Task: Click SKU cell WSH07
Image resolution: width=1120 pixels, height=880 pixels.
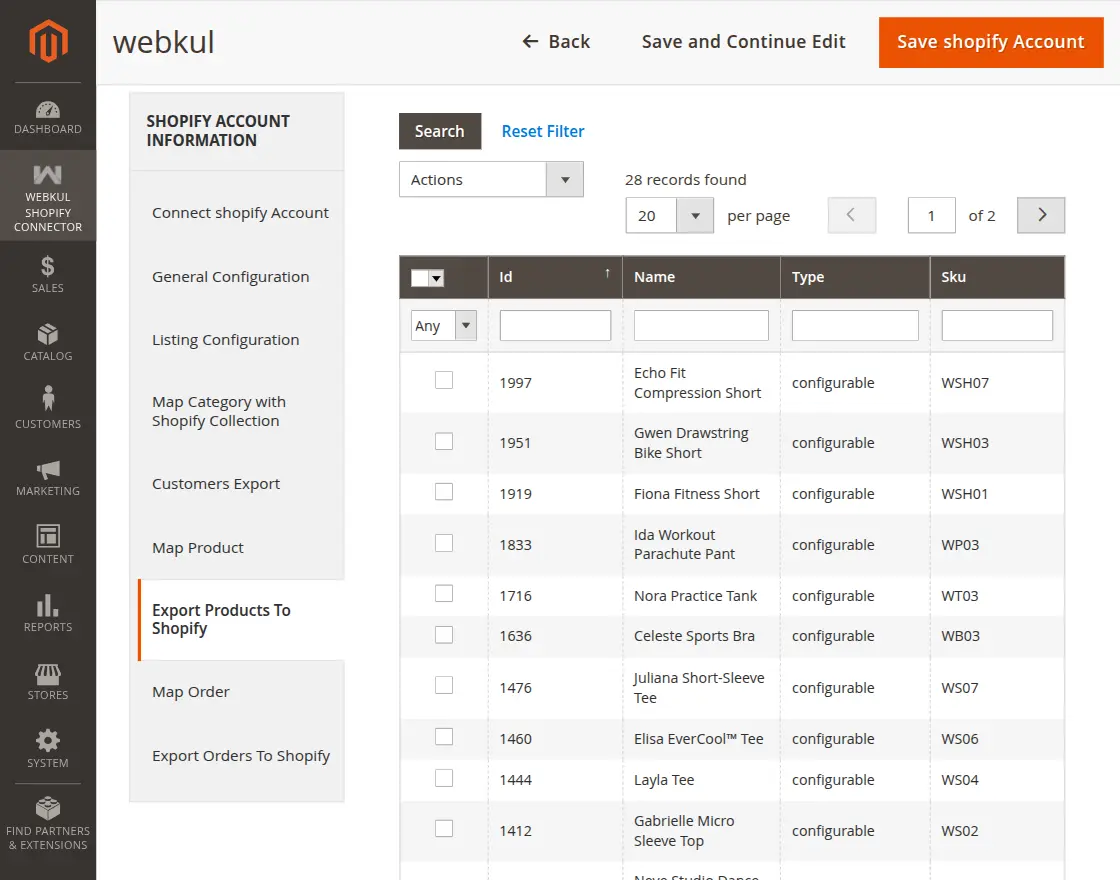Action: point(965,383)
